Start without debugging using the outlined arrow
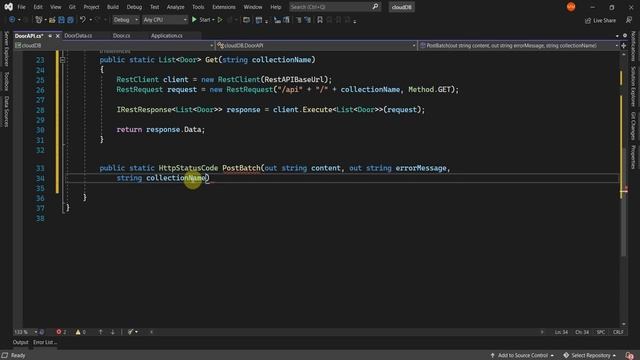Viewport: 640px width, 360px height. point(220,20)
